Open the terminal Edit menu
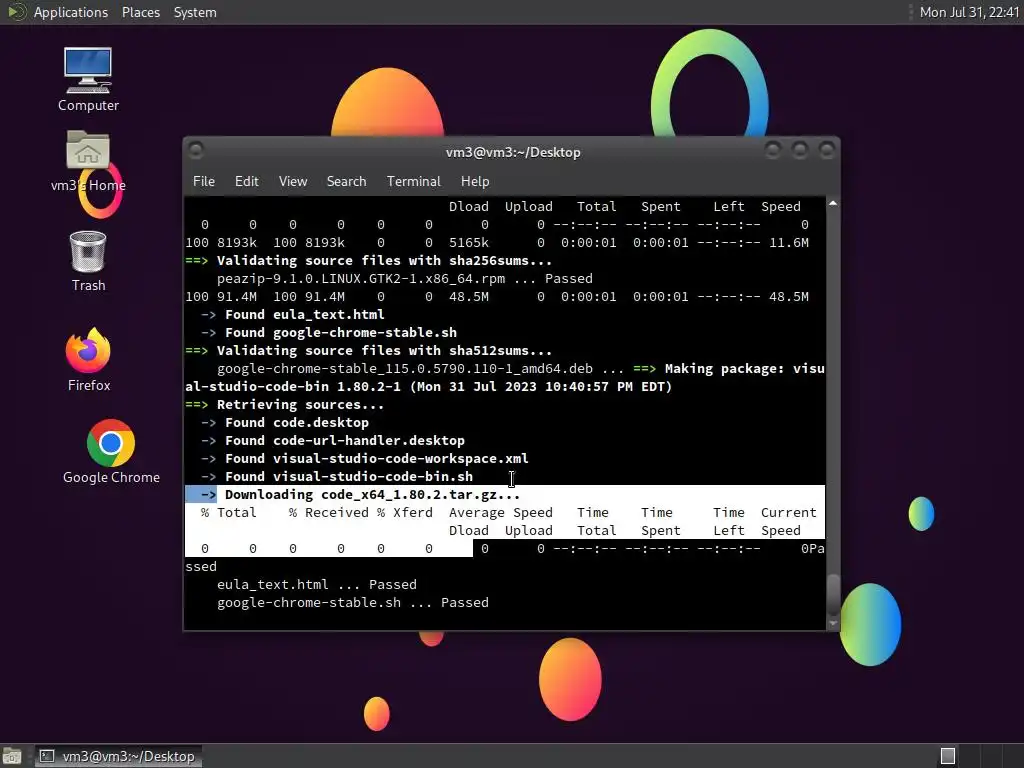The width and height of the screenshot is (1024, 768). 246,181
